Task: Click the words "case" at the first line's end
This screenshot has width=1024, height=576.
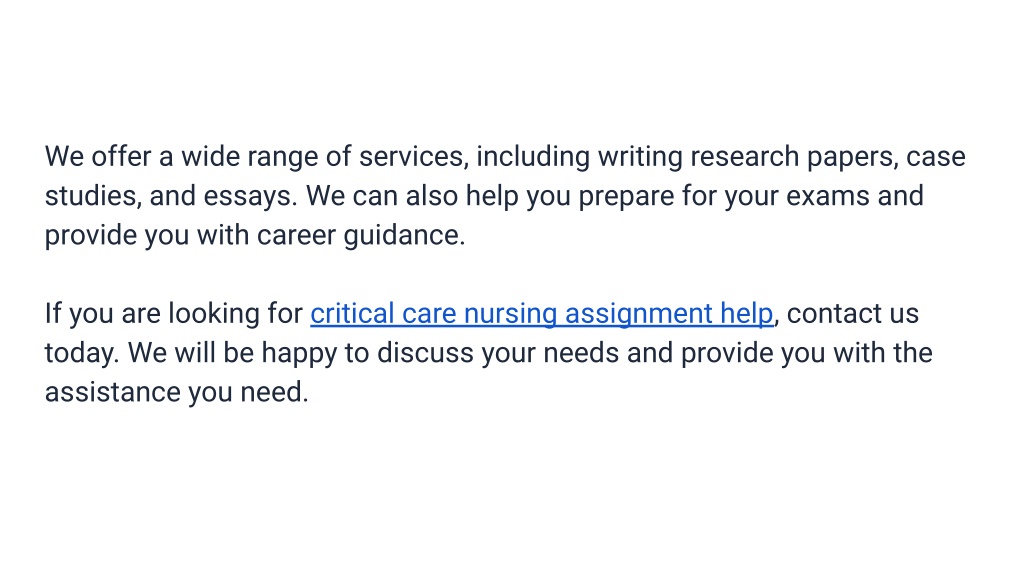Action: pyautogui.click(x=936, y=157)
